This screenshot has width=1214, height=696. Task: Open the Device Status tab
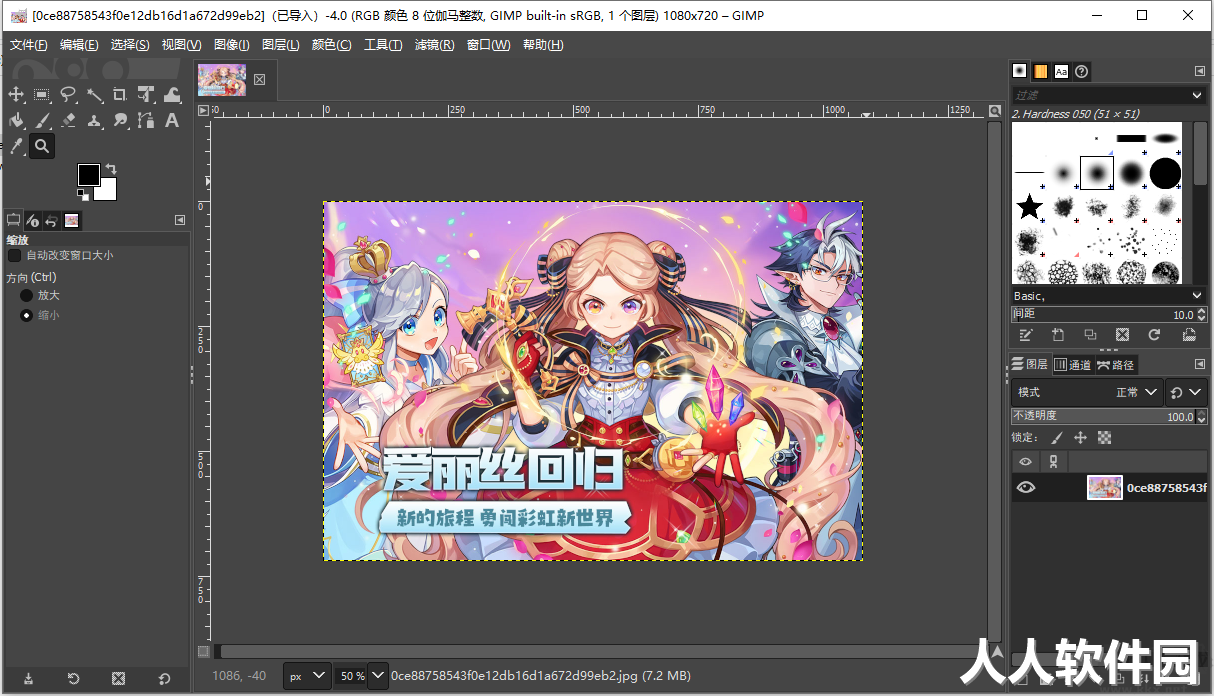point(33,220)
